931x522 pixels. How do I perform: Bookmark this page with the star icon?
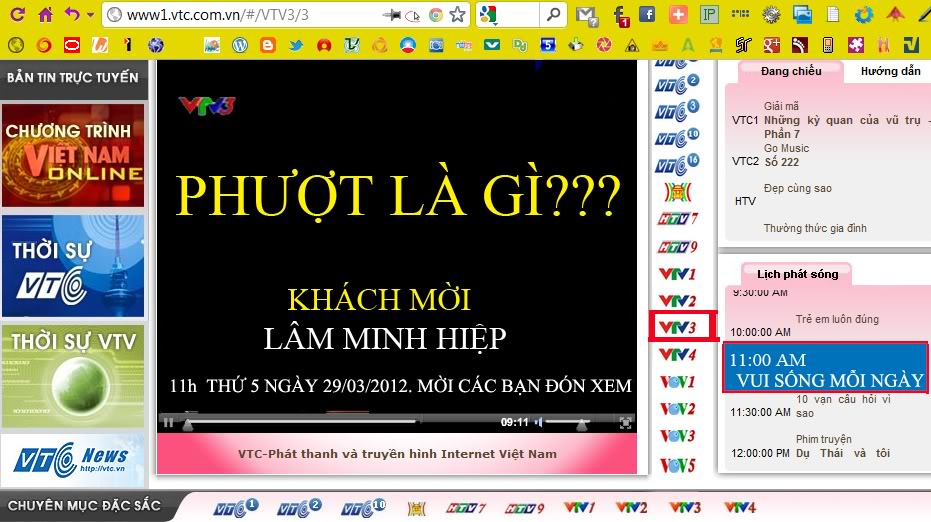(457, 14)
